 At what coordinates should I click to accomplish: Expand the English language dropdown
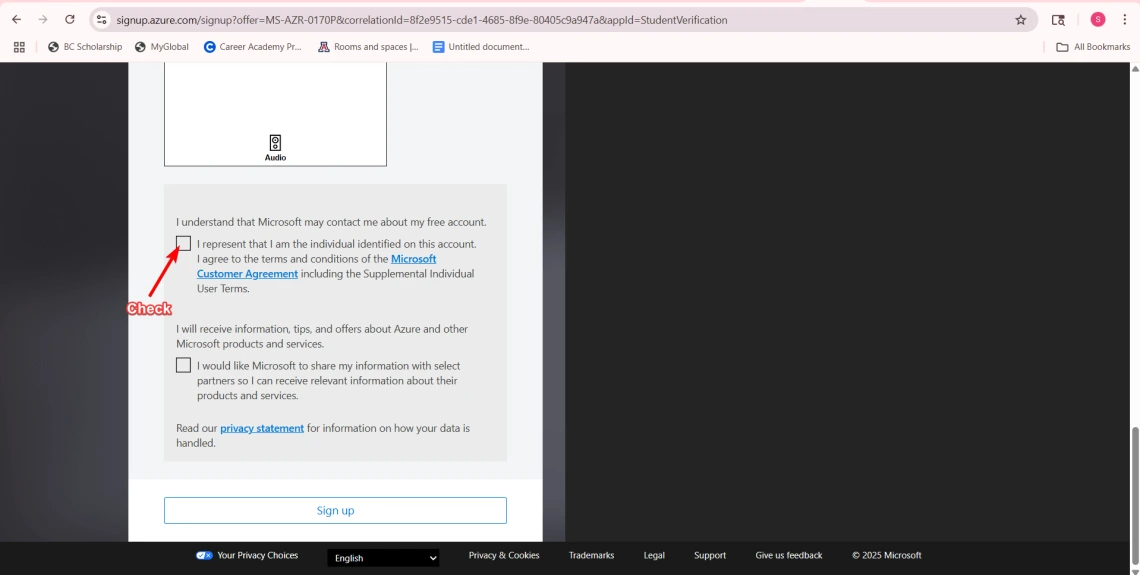click(x=383, y=558)
